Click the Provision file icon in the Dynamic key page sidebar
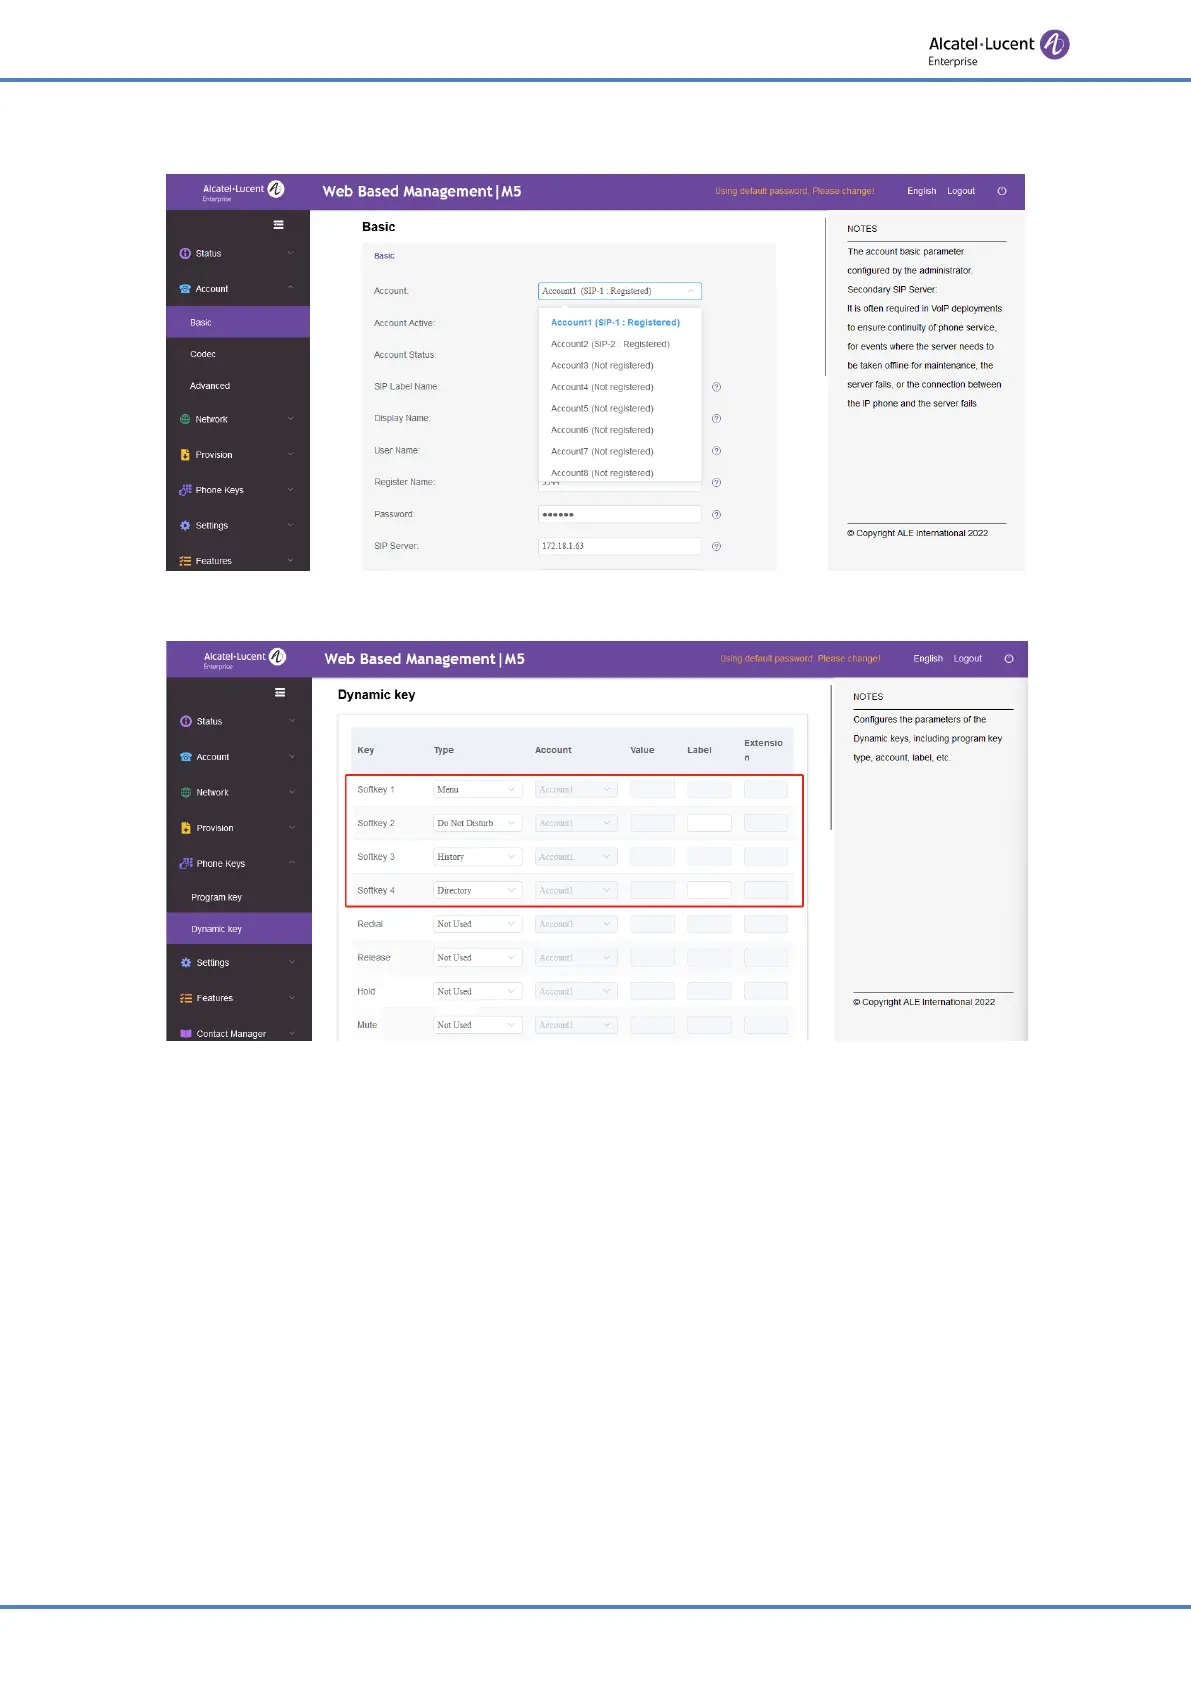The width and height of the screenshot is (1191, 1684). [x=186, y=828]
